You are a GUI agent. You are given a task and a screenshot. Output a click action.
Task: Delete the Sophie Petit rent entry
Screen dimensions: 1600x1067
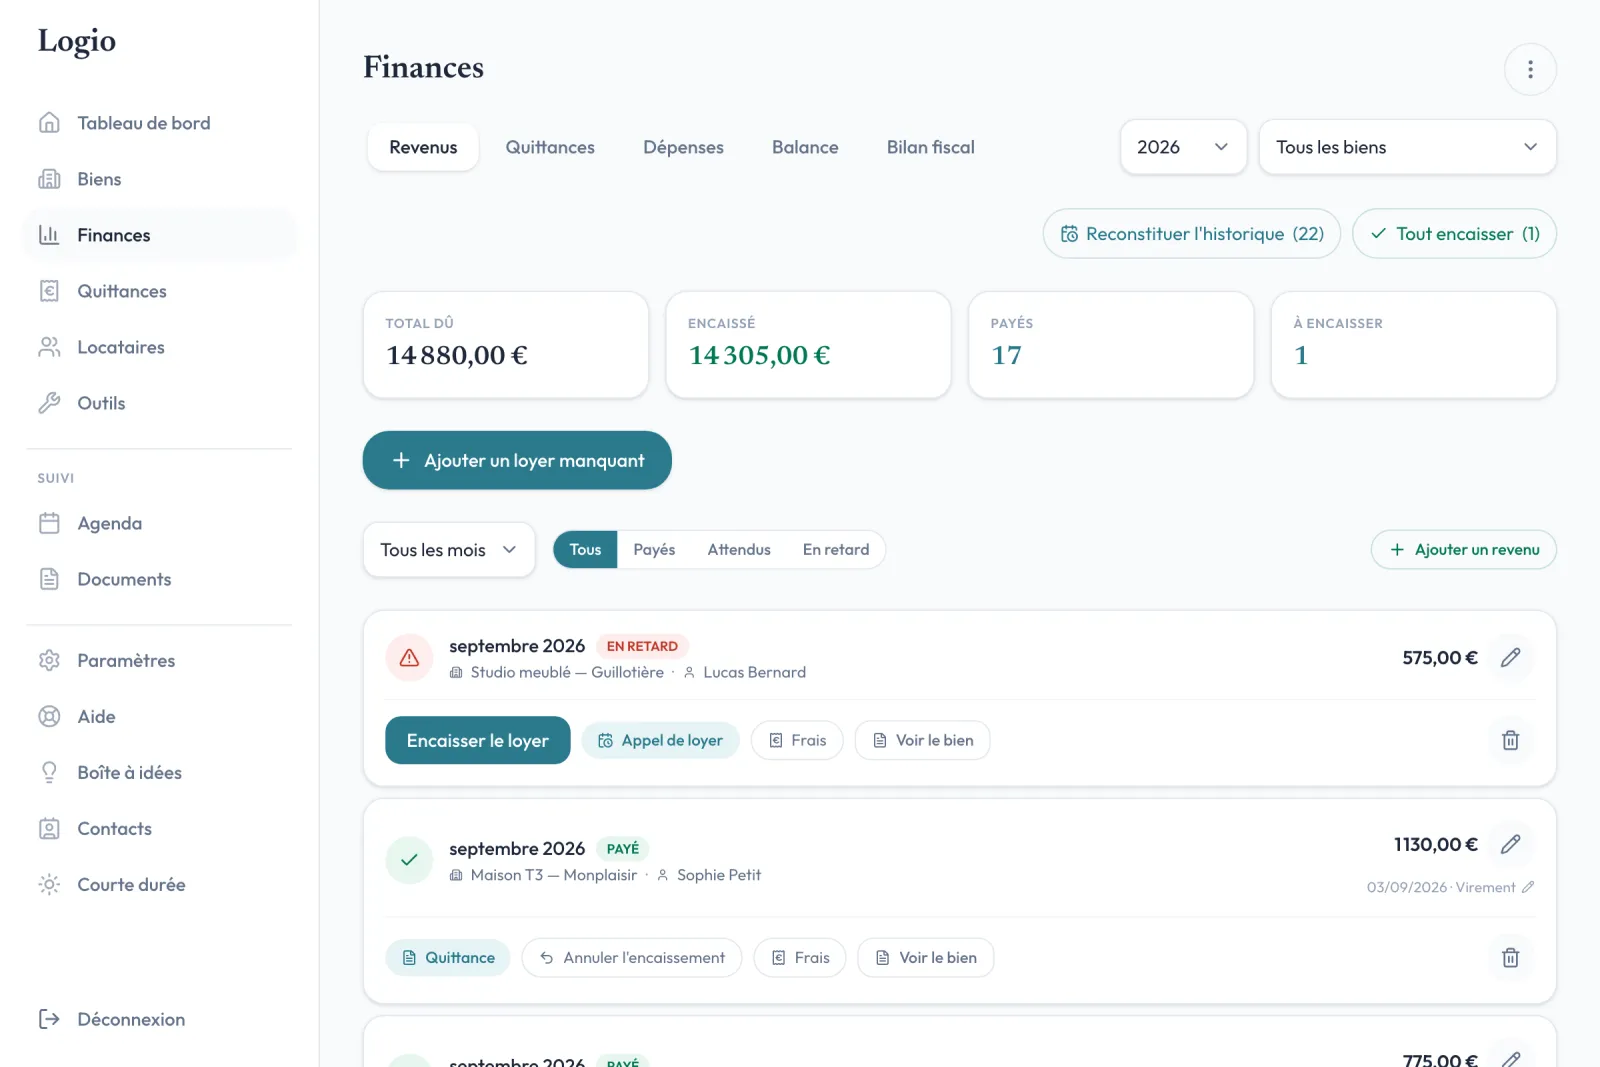pyautogui.click(x=1510, y=957)
